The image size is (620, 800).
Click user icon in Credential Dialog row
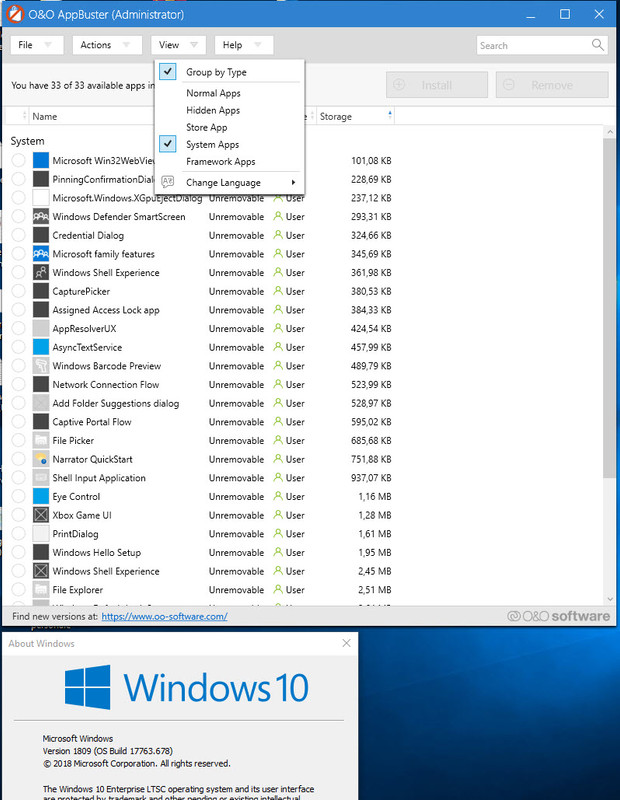278,235
